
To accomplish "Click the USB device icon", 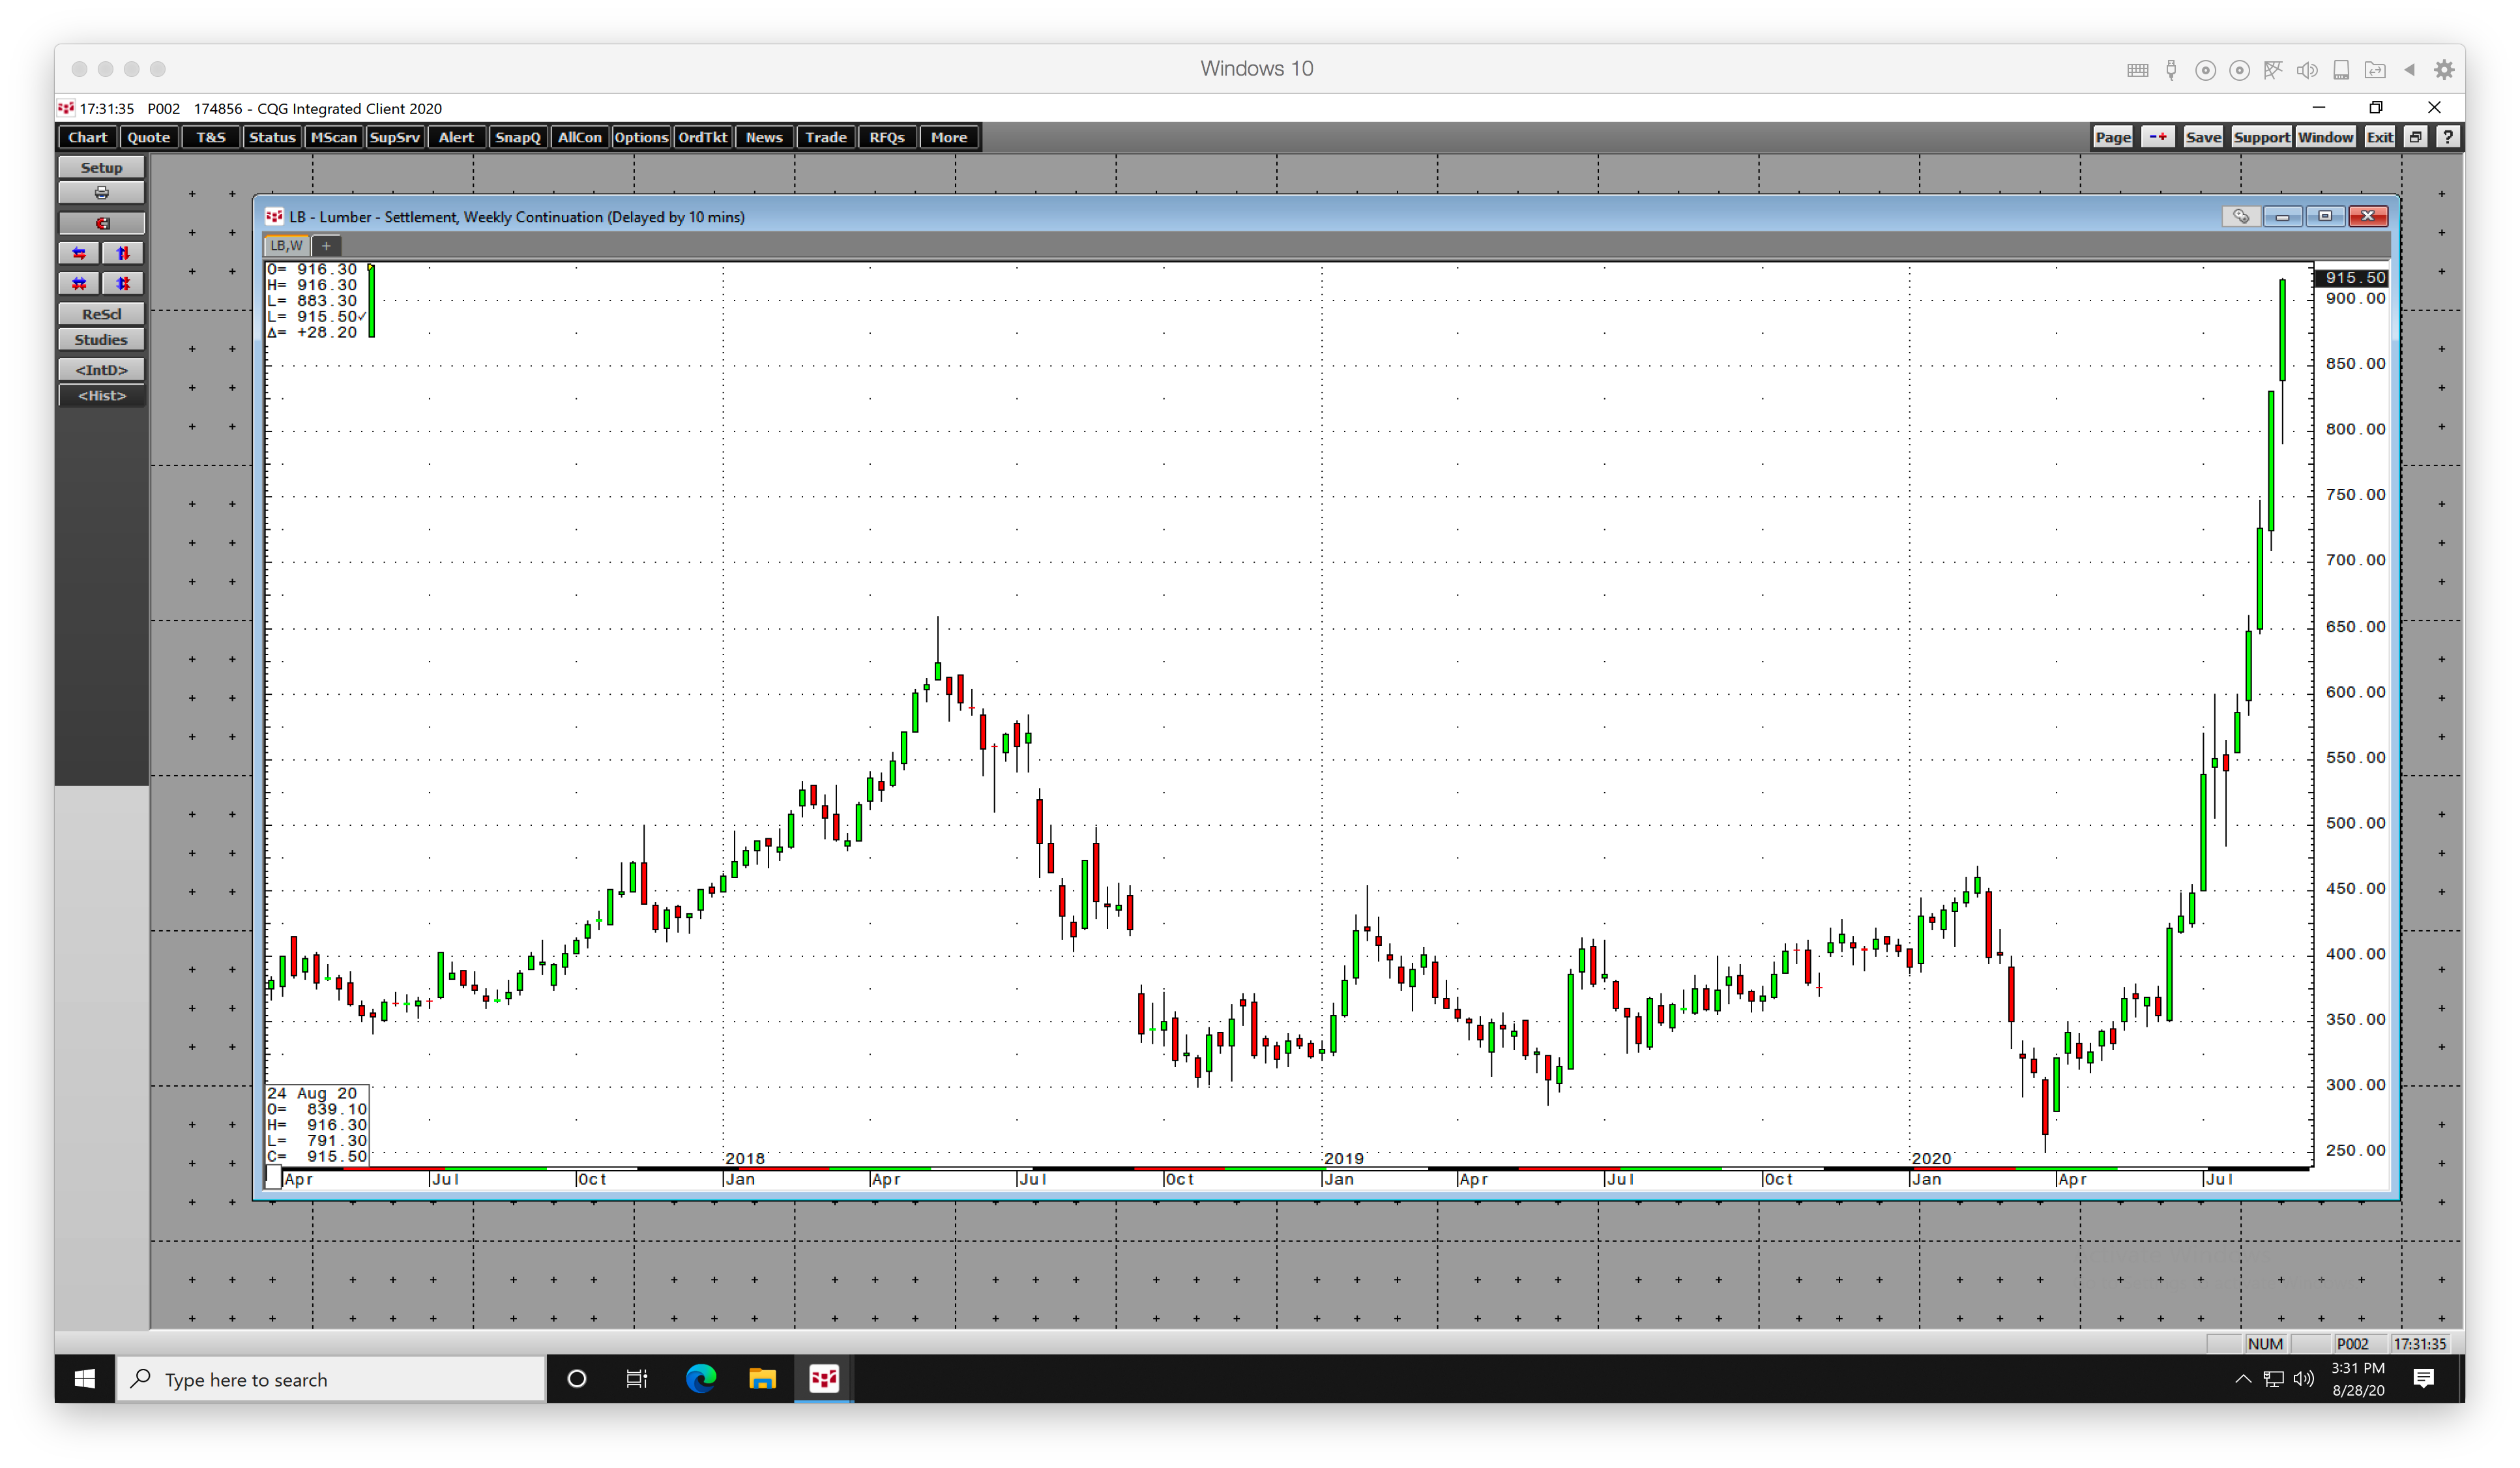I will click(x=2171, y=69).
